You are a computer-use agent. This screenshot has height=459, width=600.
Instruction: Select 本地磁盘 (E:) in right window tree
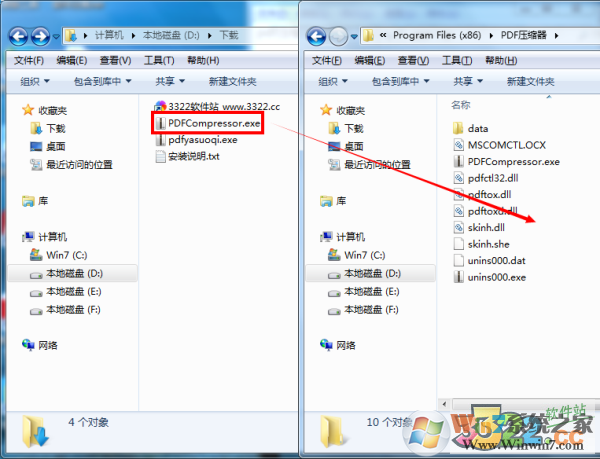tap(364, 292)
